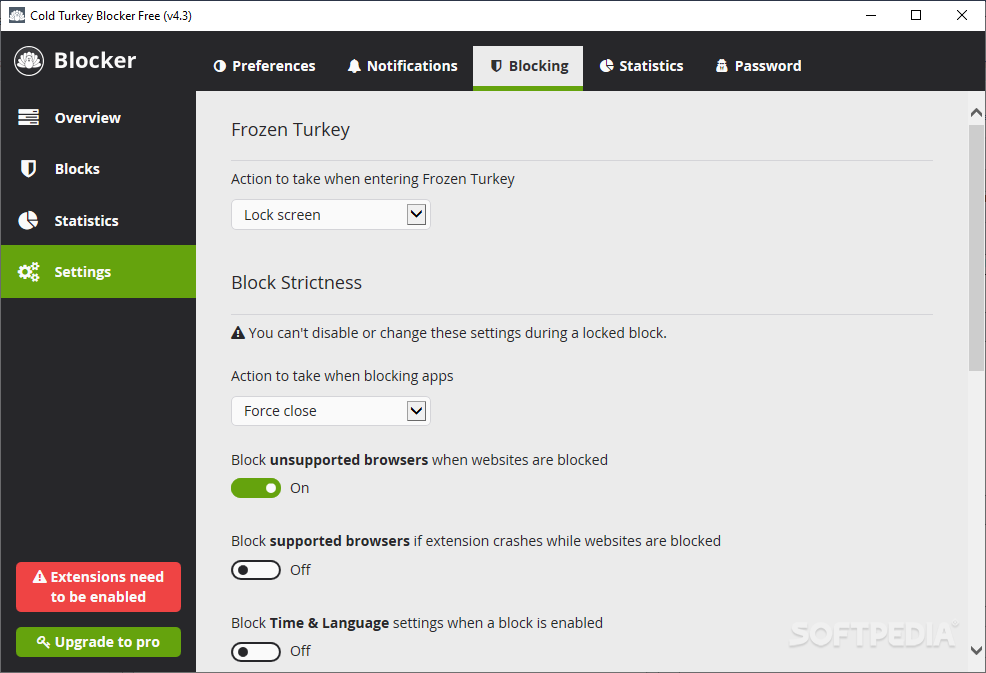Click the scroll down arrow of settings pane
Screen dimensions: 986x673
(976, 650)
